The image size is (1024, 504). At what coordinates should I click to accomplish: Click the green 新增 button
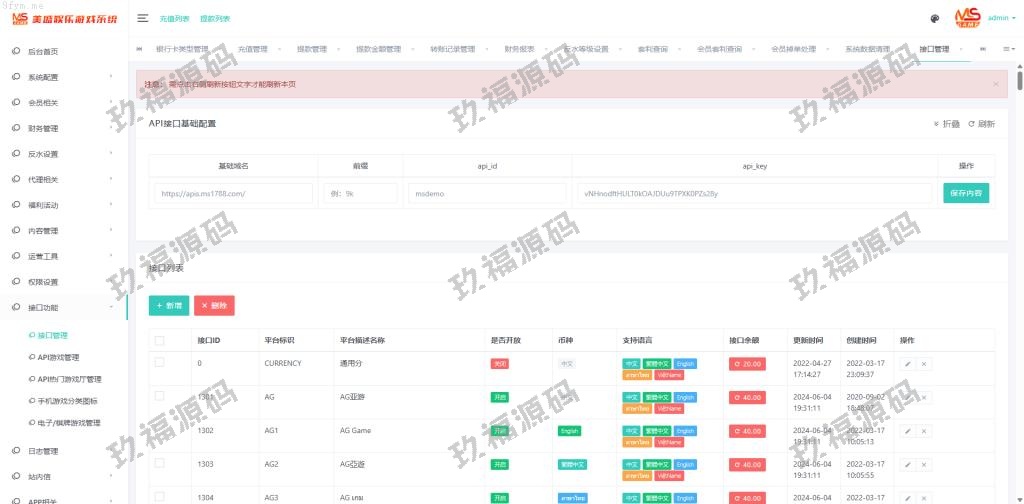point(169,305)
